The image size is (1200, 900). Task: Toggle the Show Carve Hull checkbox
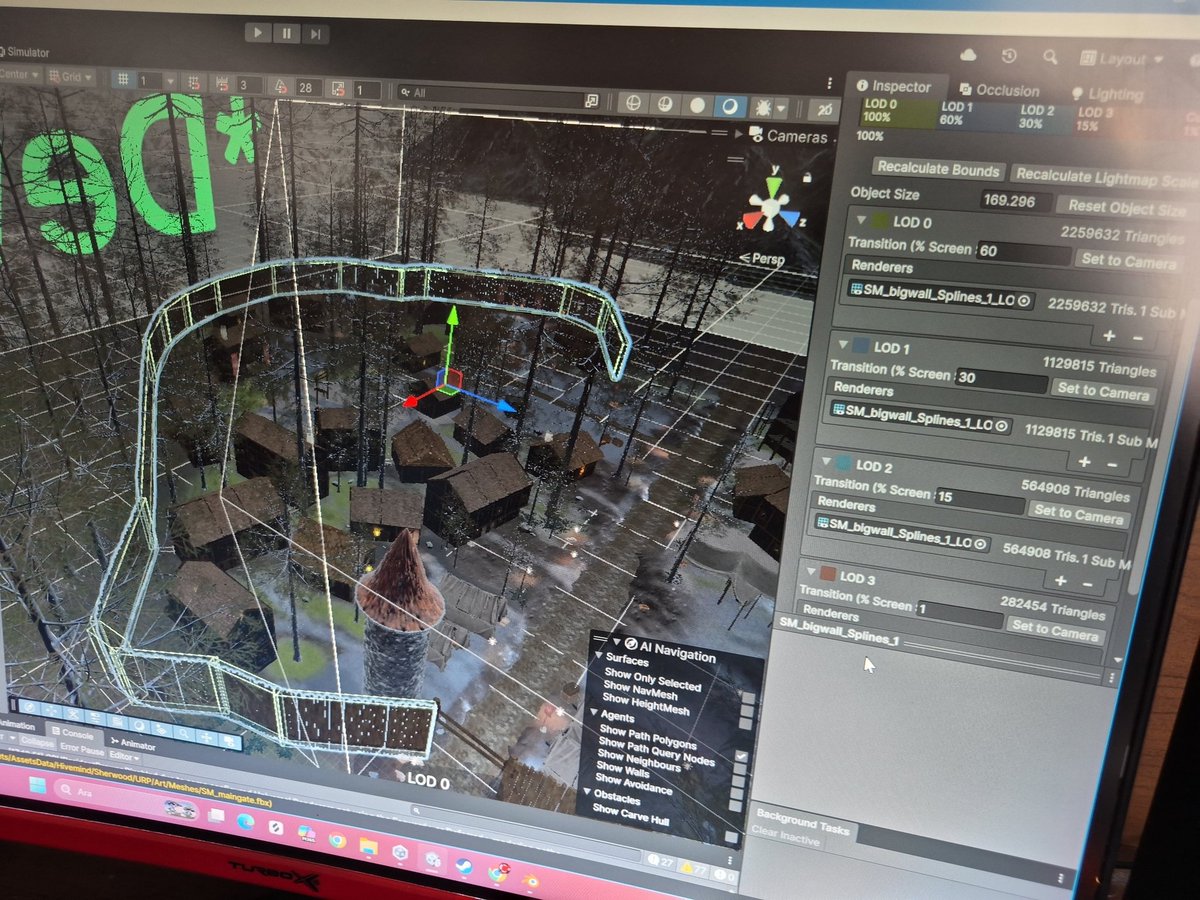[730, 838]
